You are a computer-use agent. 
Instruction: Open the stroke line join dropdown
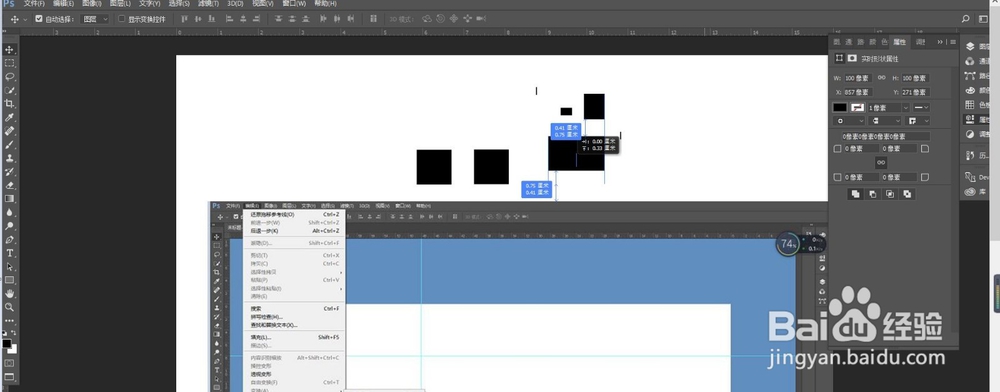(x=918, y=120)
